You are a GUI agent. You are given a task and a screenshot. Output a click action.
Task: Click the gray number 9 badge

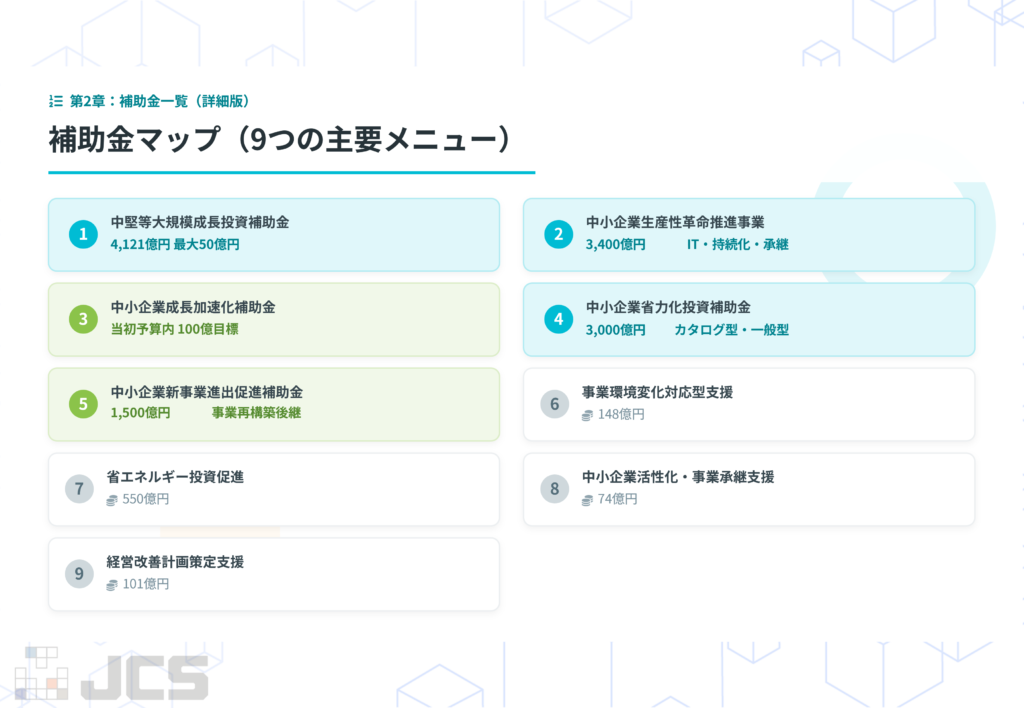pos(79,574)
